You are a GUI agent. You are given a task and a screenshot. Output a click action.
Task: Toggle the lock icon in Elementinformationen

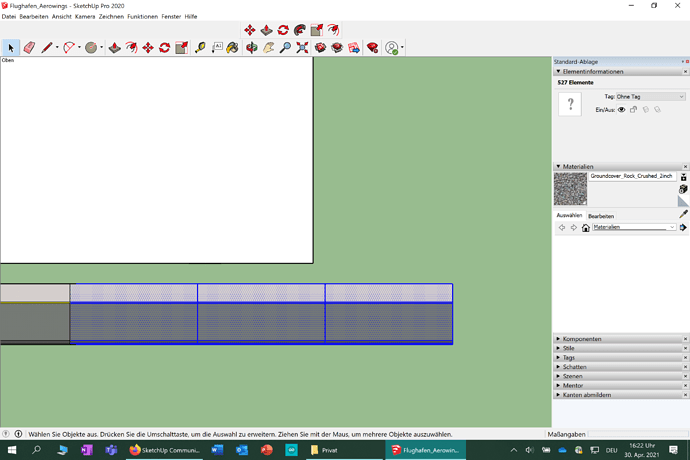633,110
